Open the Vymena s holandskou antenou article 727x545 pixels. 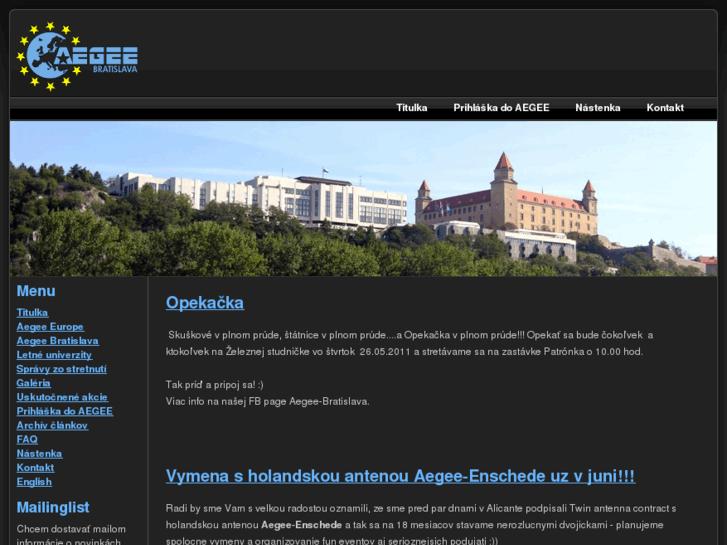[x=400, y=476]
